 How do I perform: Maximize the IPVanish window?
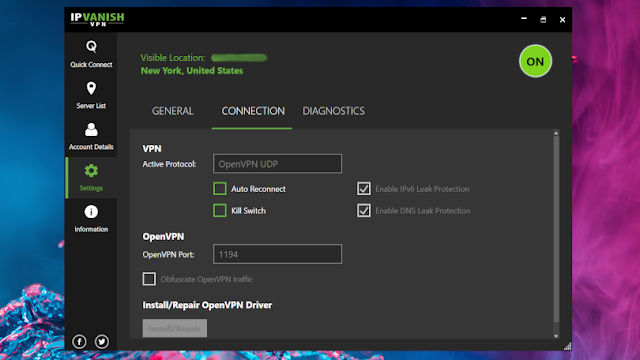tap(543, 19)
